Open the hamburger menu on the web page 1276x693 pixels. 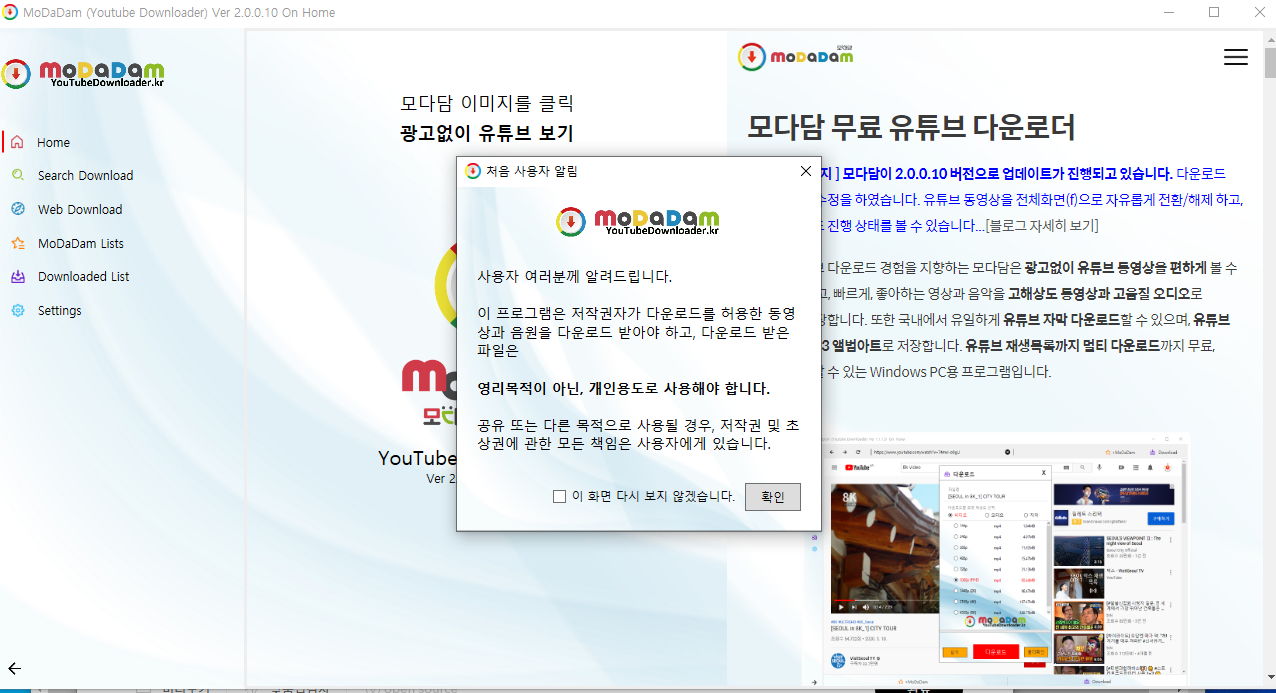point(1236,57)
